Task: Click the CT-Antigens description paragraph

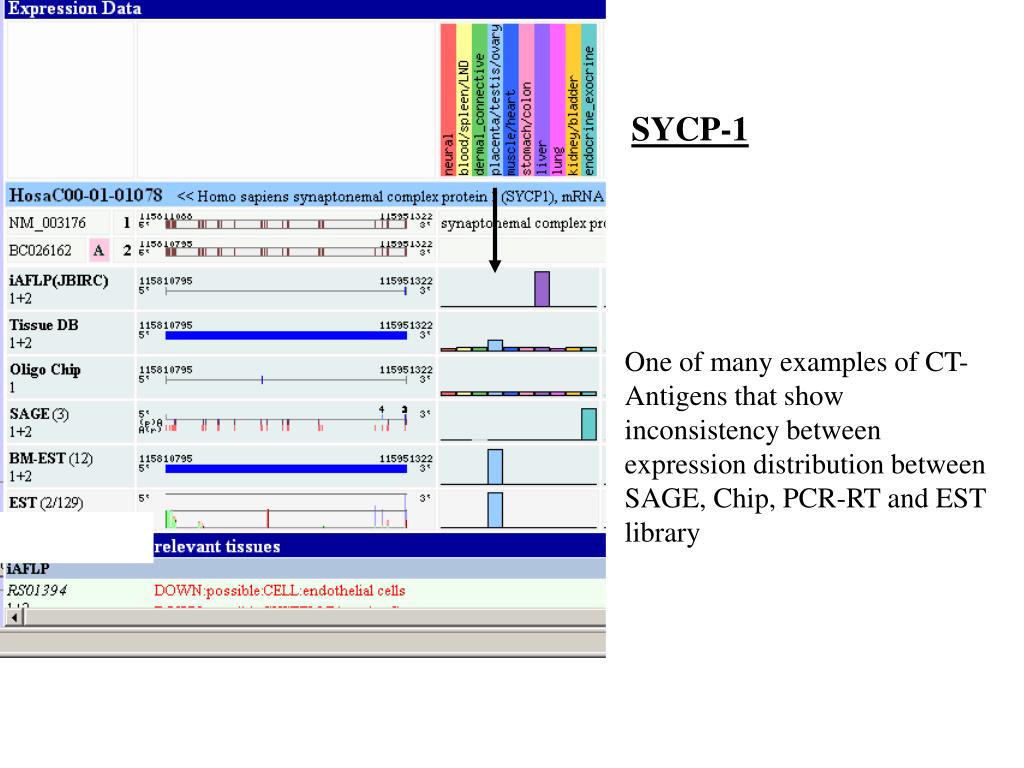Action: (805, 448)
